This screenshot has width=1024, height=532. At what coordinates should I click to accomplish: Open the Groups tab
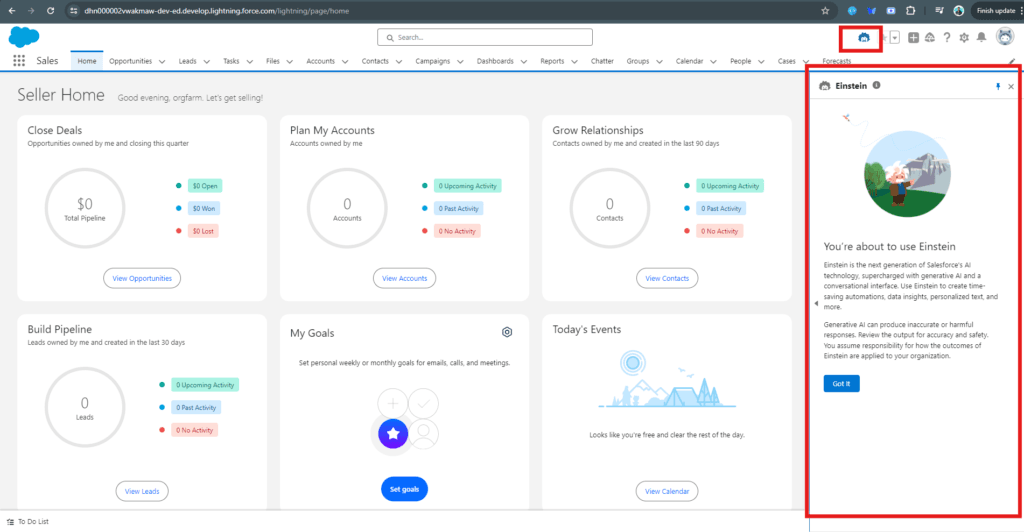click(x=637, y=61)
